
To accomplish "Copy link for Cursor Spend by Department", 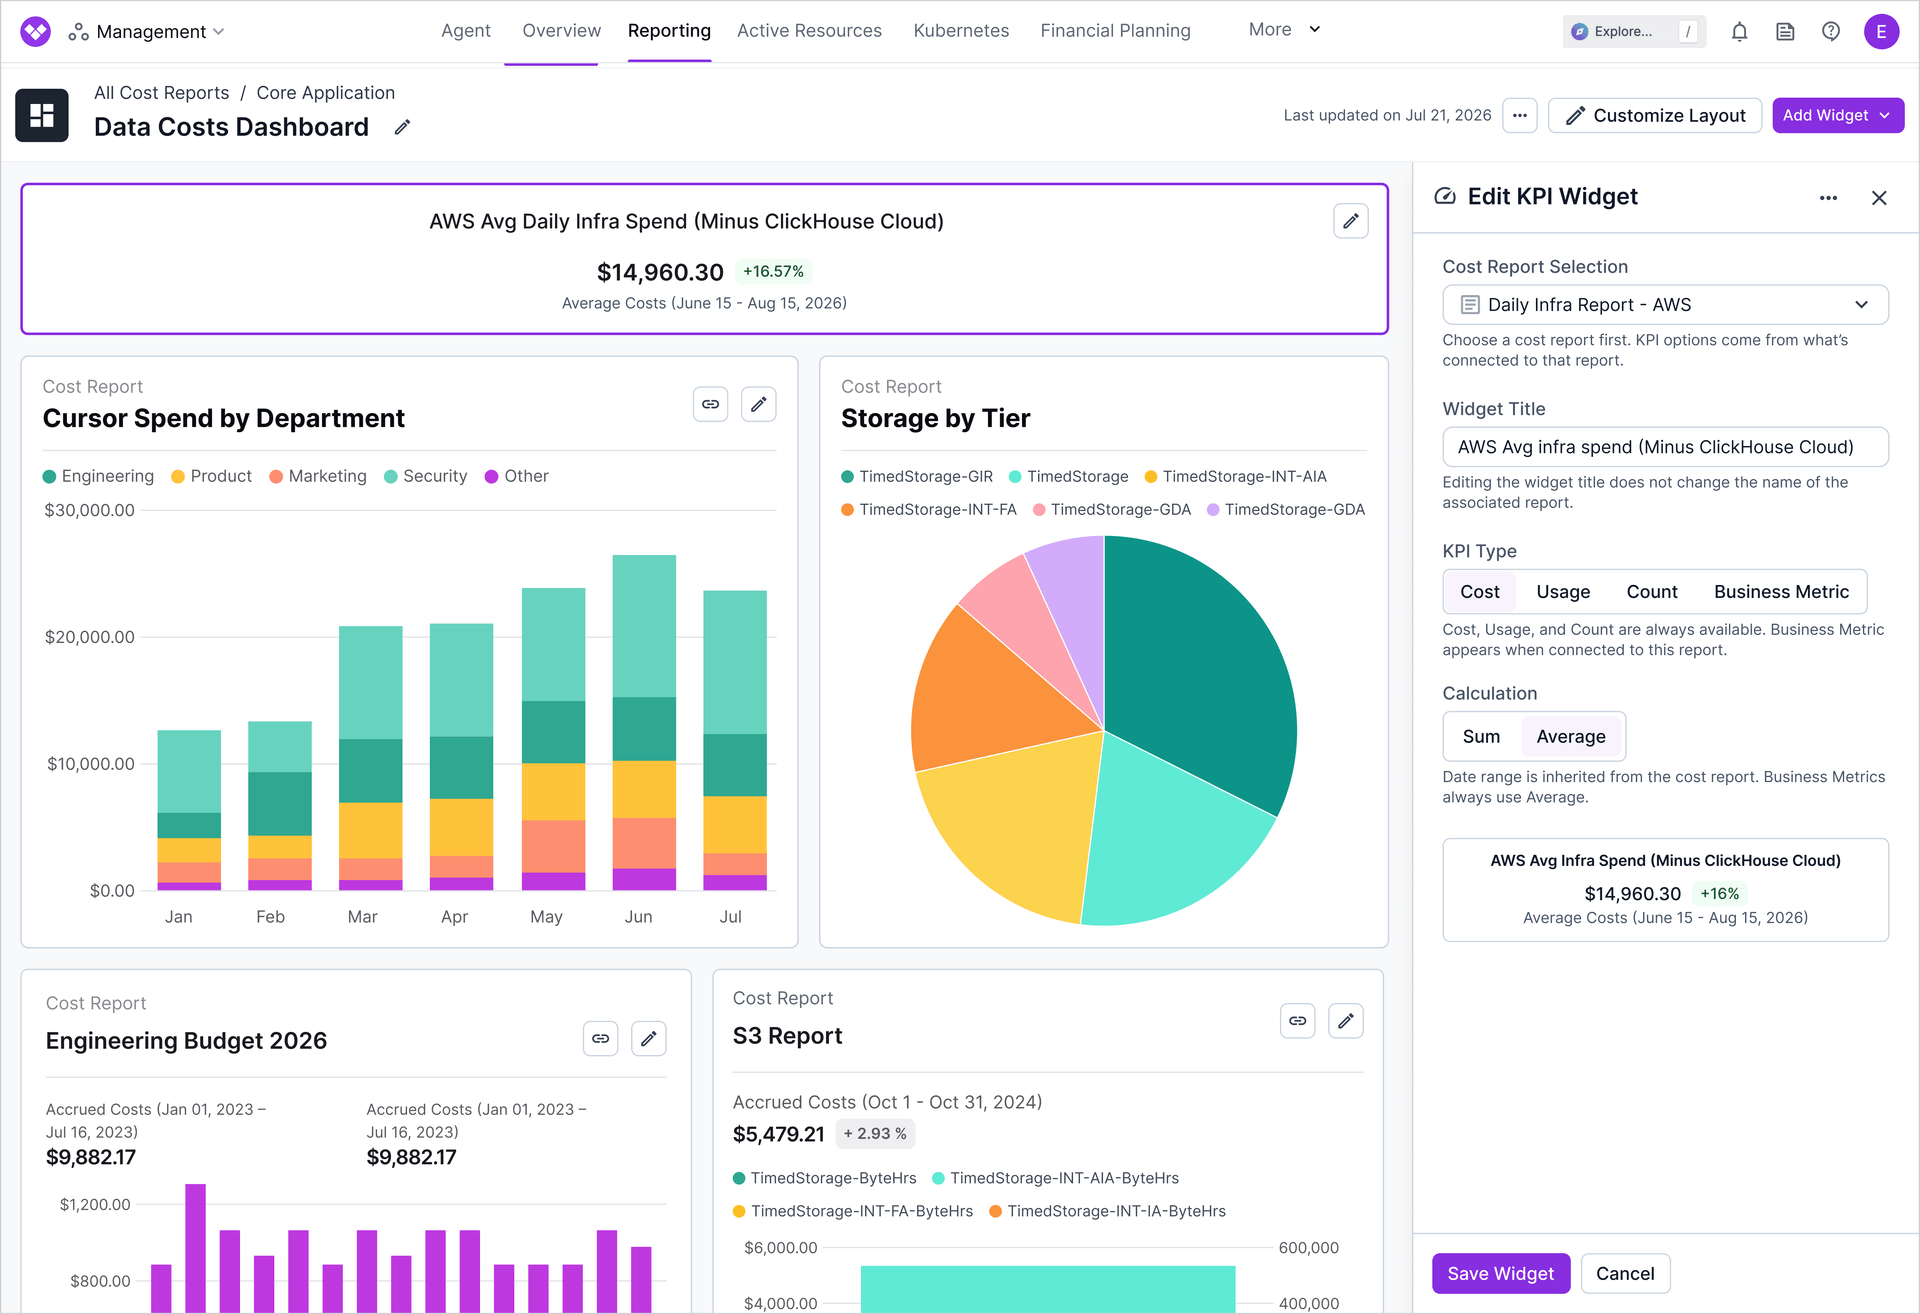I will 711,404.
